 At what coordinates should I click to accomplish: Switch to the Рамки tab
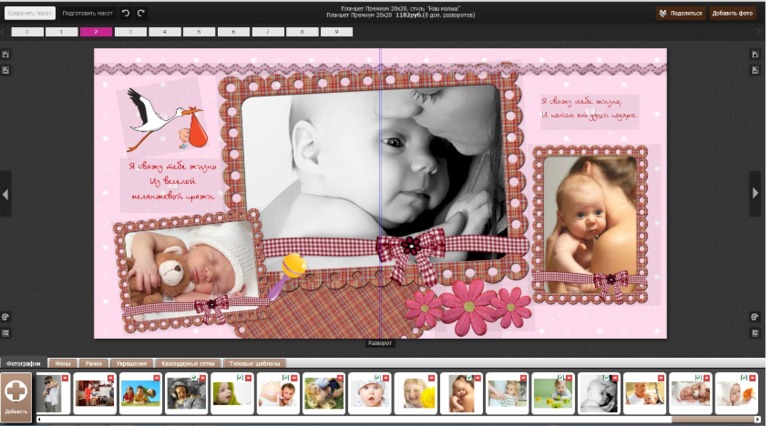(93, 363)
